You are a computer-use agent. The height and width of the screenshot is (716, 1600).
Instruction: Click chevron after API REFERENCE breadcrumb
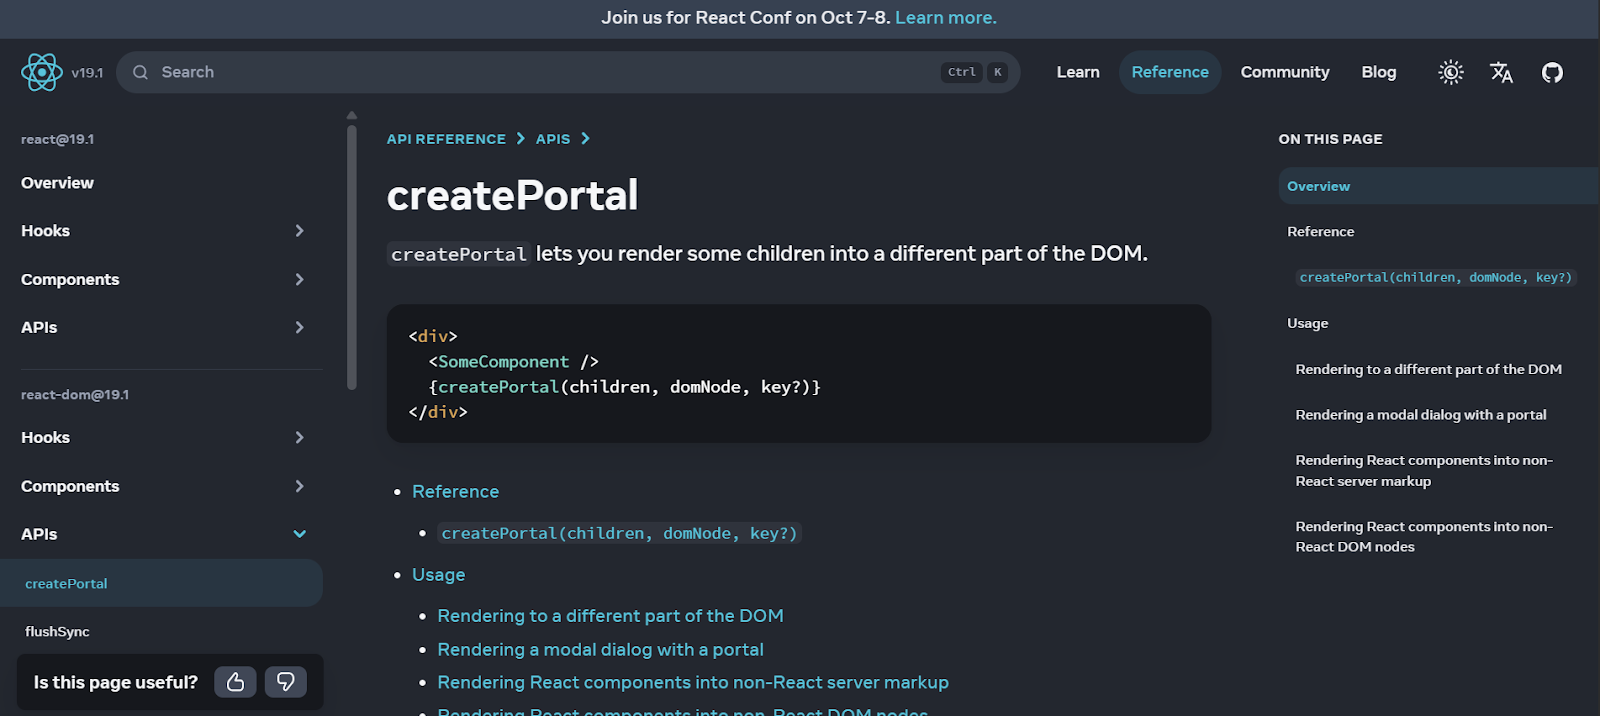point(521,139)
